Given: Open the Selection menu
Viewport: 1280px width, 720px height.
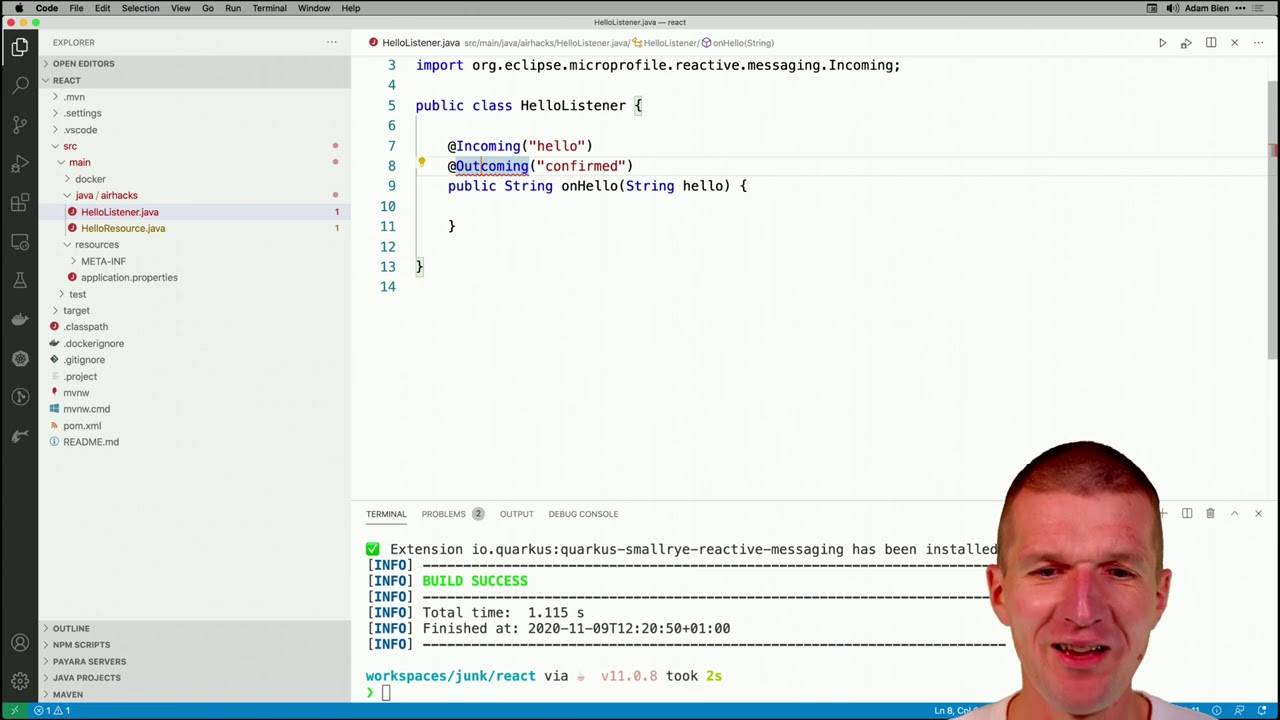Looking at the screenshot, I should tap(140, 8).
